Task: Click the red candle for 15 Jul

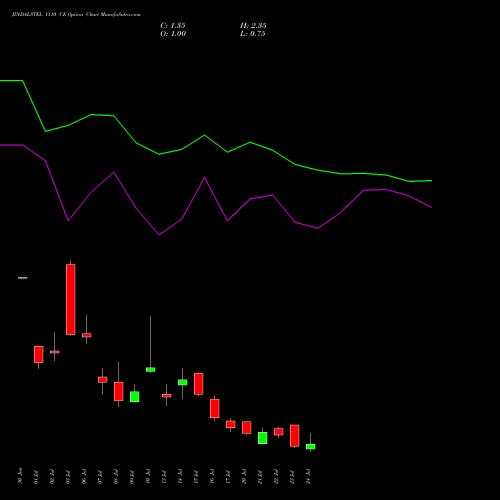Action: [x=199, y=384]
